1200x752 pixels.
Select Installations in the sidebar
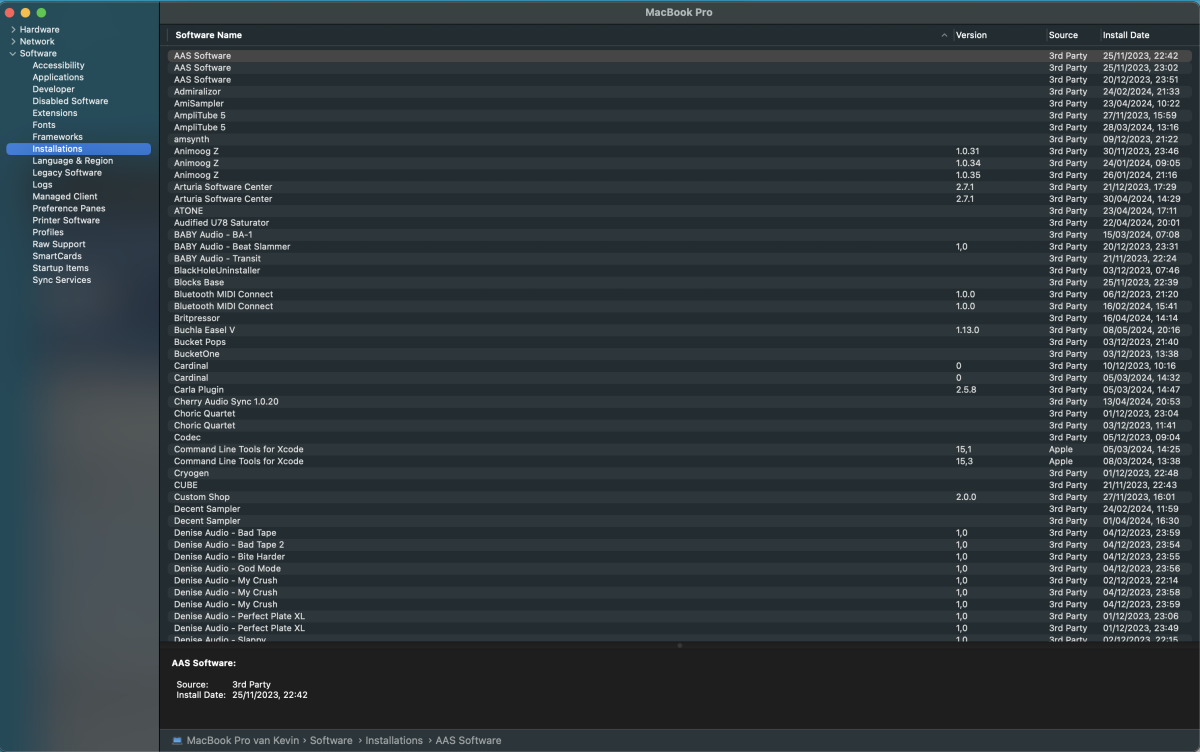point(78,149)
